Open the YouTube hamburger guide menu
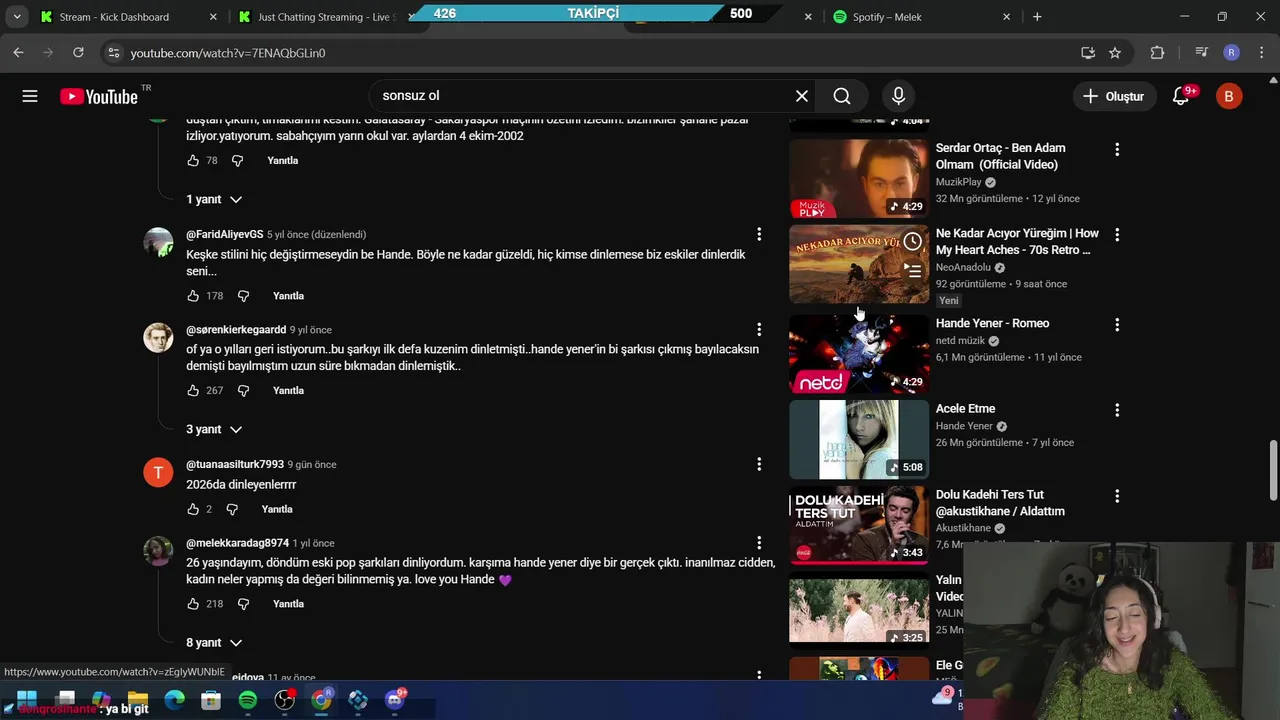 coord(30,96)
